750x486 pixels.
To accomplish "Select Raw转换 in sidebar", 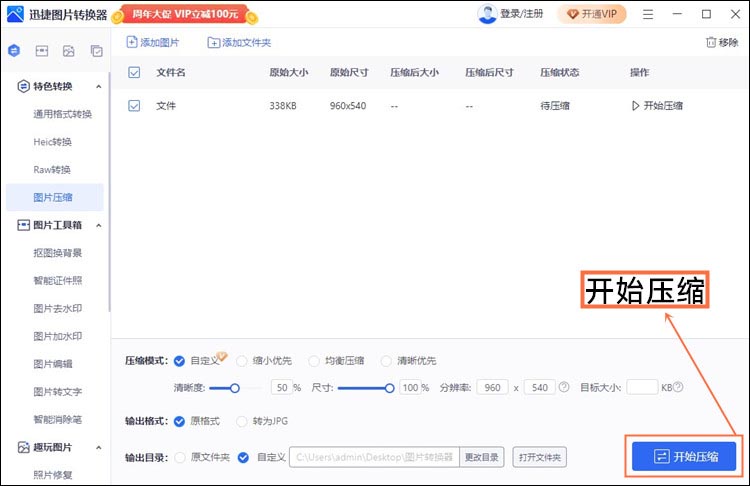I will [52, 170].
